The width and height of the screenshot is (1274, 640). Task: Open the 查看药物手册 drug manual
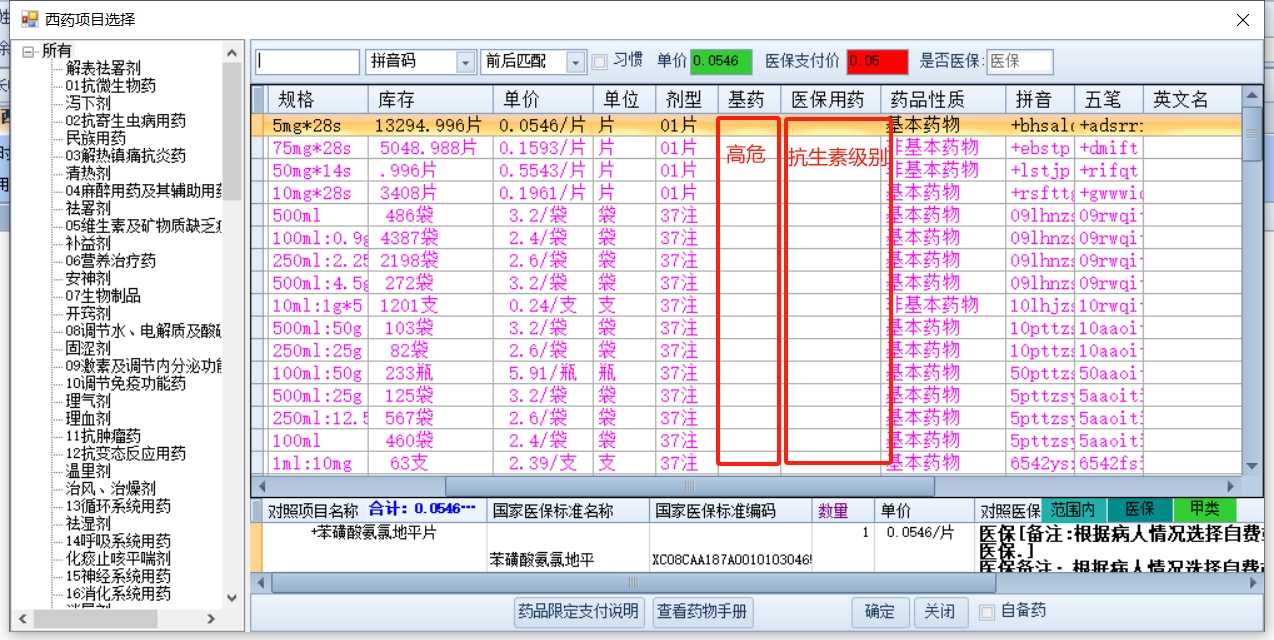pyautogui.click(x=703, y=612)
